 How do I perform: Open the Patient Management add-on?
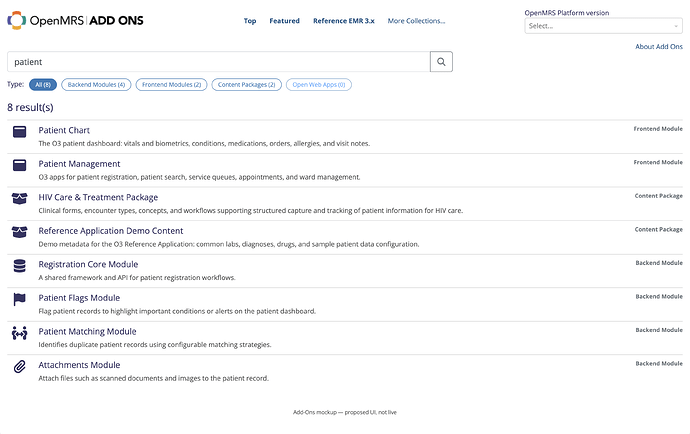(79, 164)
